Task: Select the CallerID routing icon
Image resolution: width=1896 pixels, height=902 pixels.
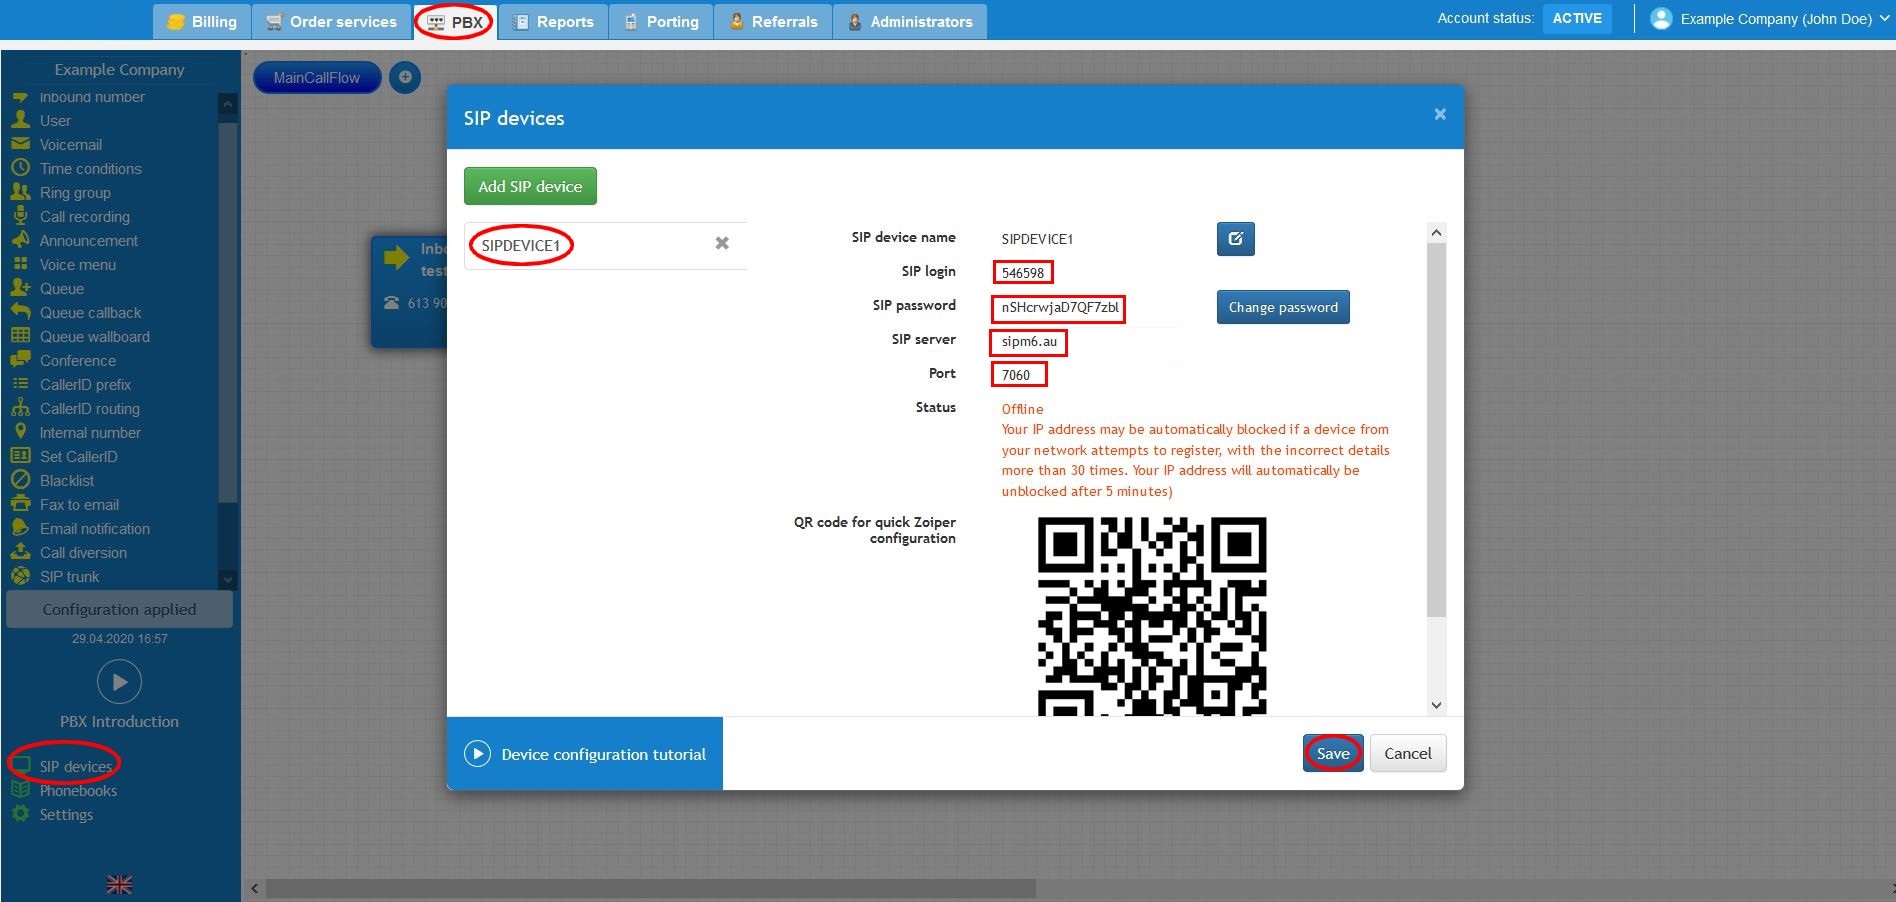Action: pos(20,408)
